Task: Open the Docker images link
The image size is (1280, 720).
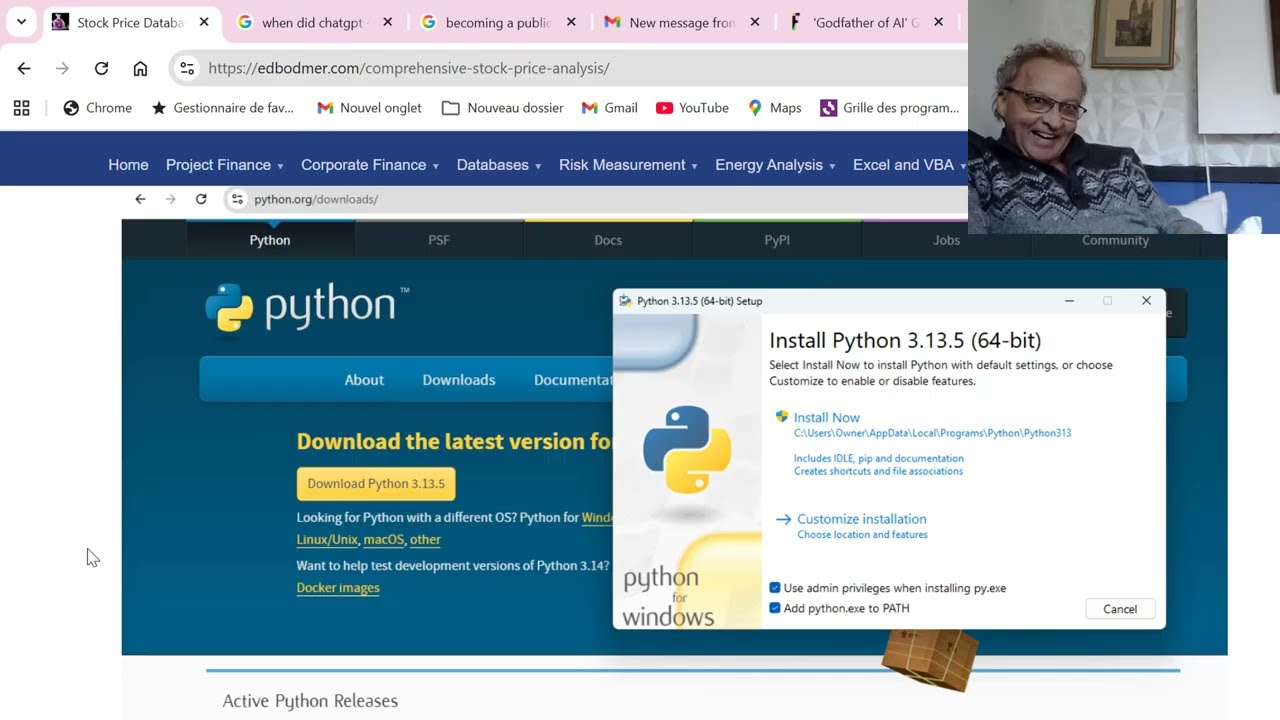Action: pos(338,587)
